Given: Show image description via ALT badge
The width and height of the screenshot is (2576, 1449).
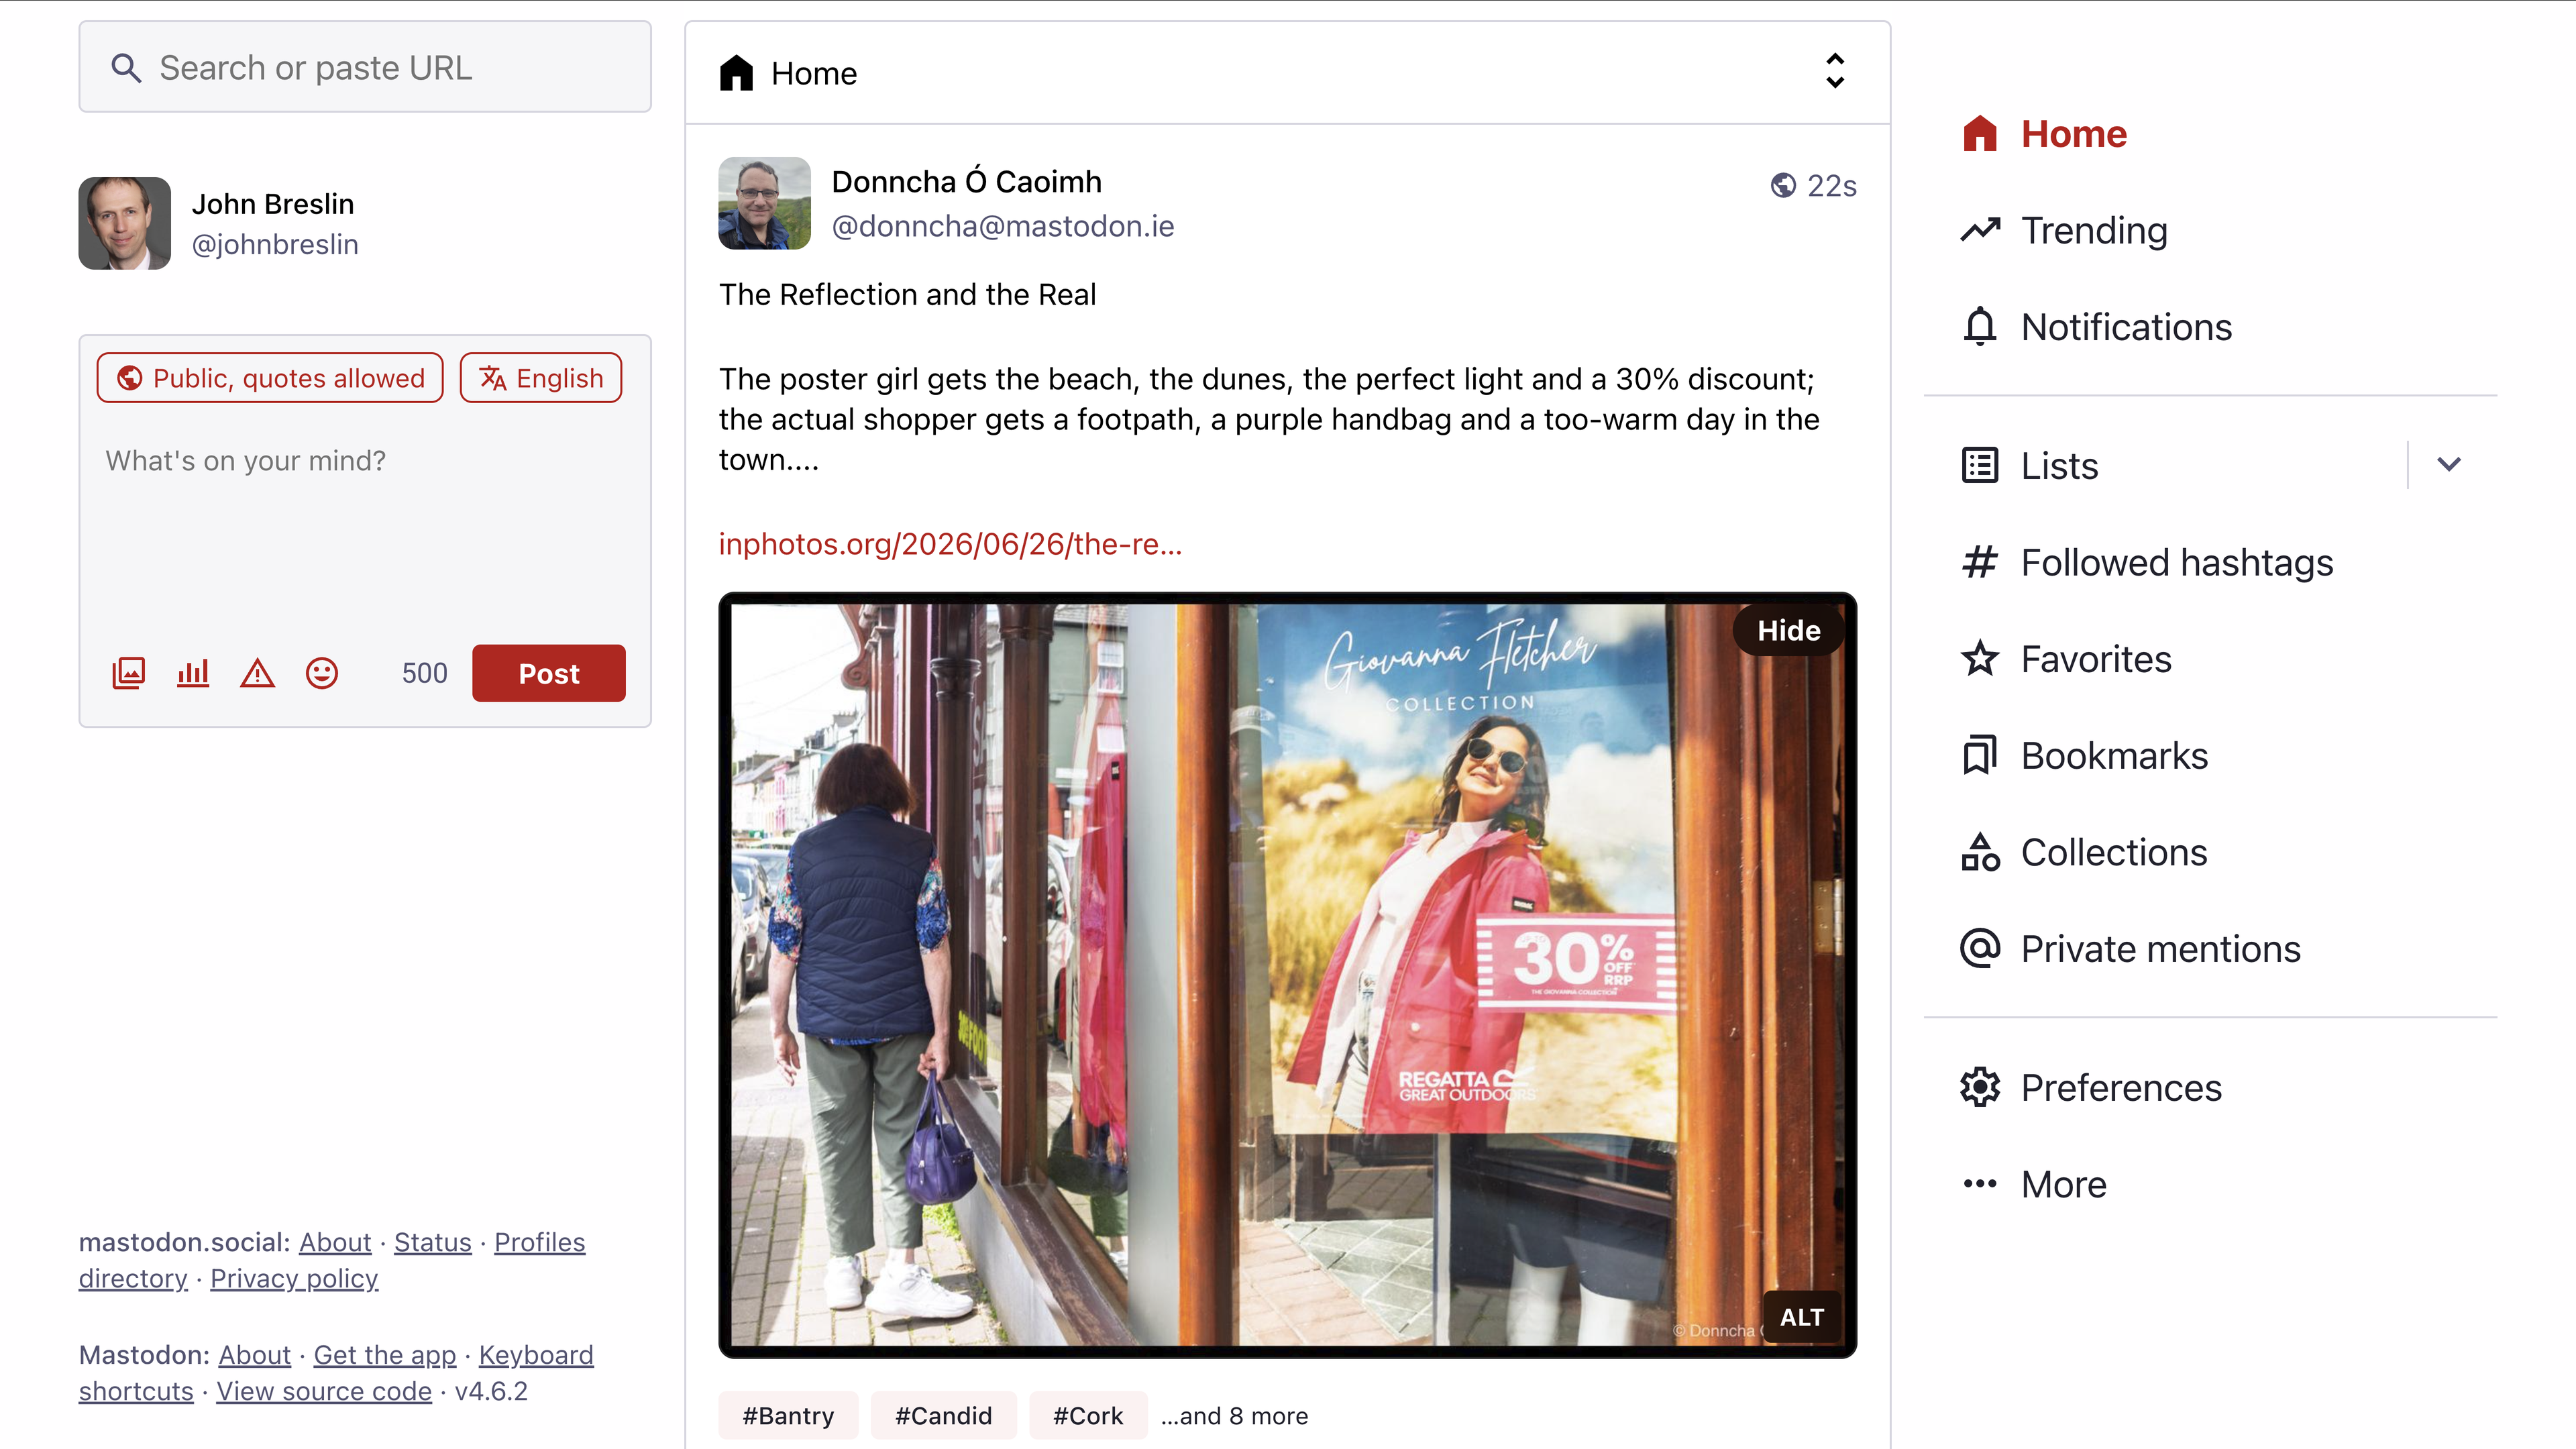Looking at the screenshot, I should click(1802, 1317).
